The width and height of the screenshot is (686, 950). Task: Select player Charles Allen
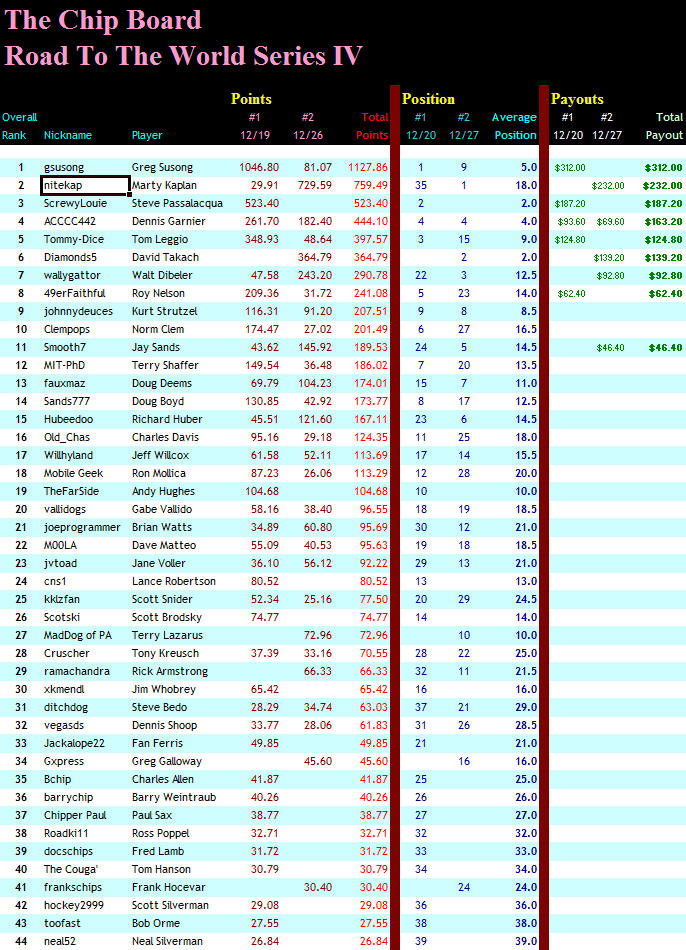pyautogui.click(x=163, y=779)
